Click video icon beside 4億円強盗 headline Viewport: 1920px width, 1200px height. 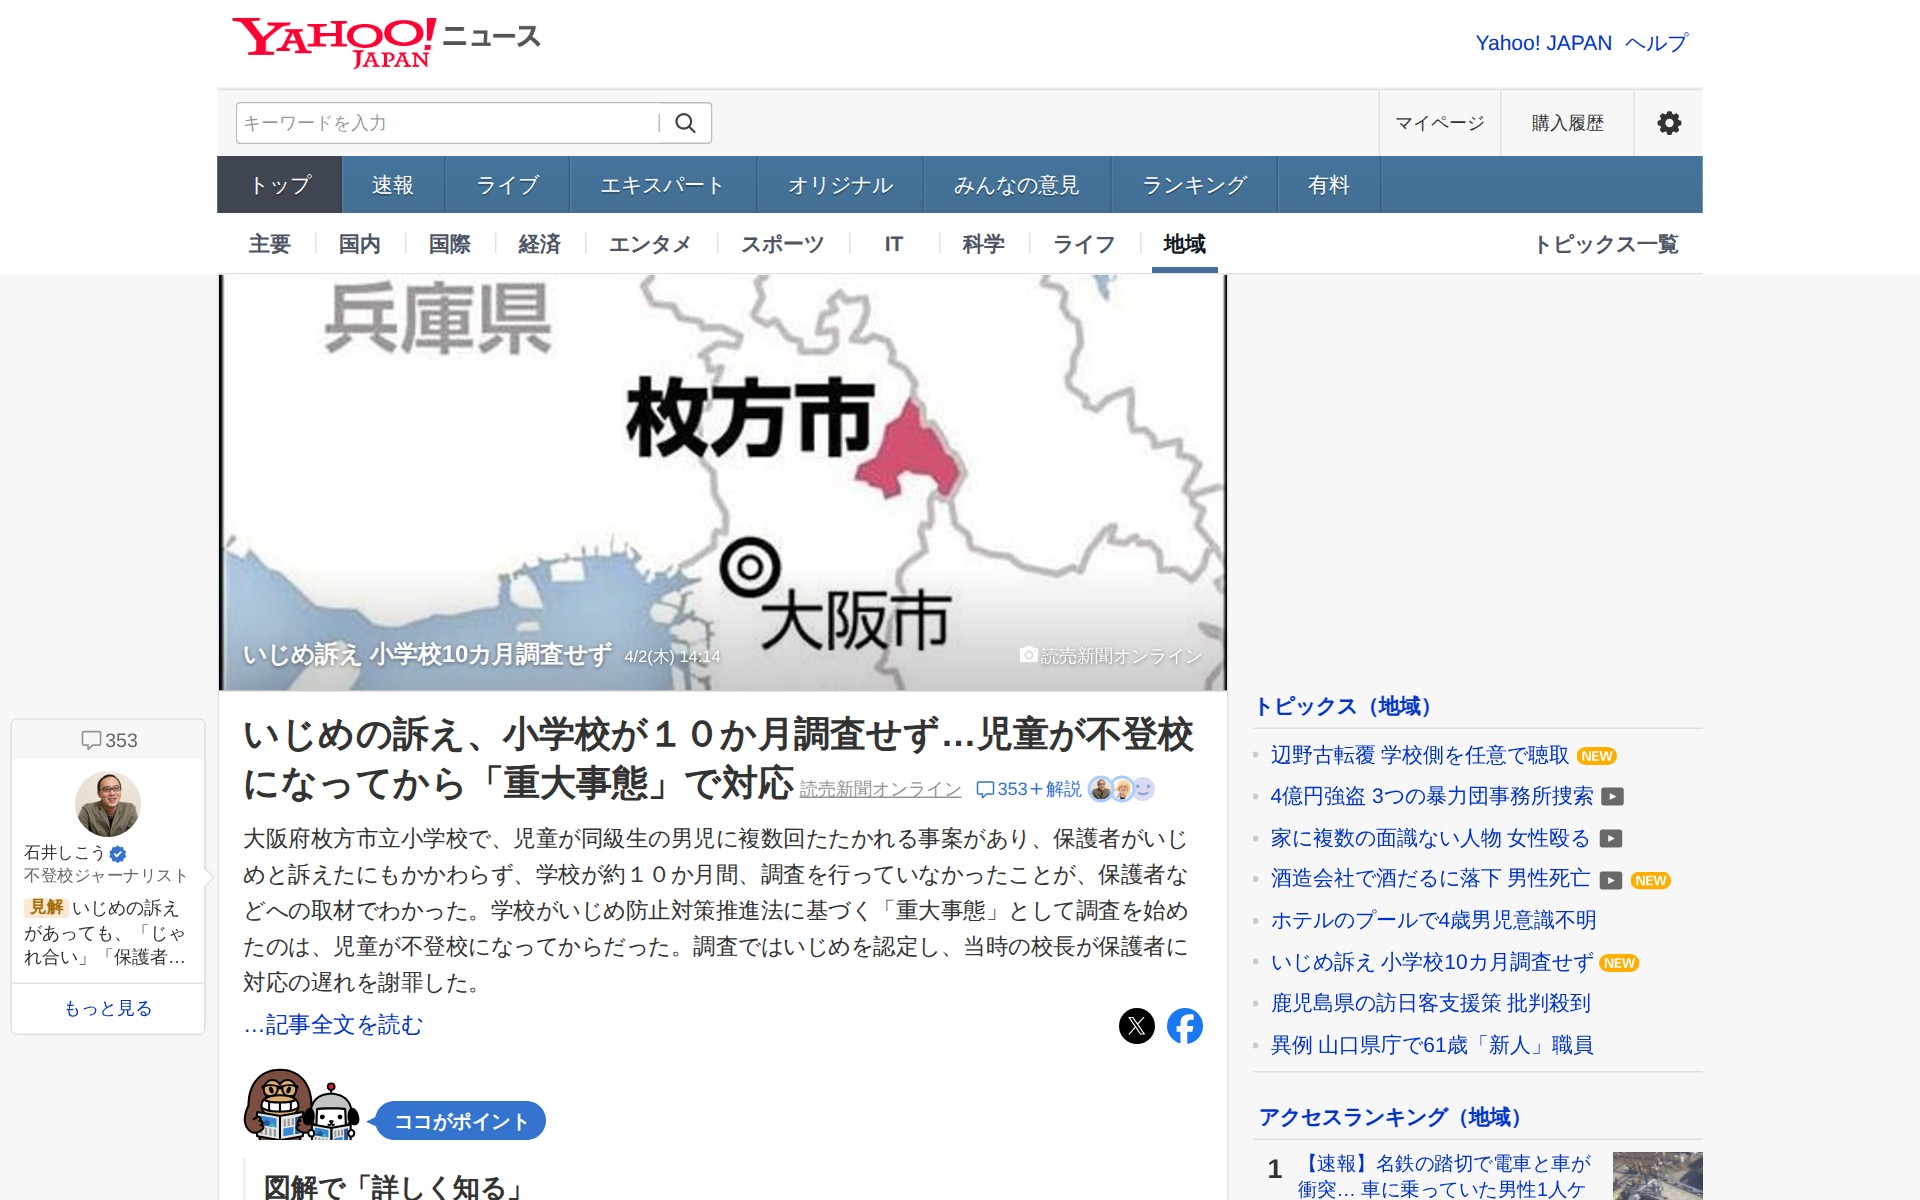(1612, 797)
